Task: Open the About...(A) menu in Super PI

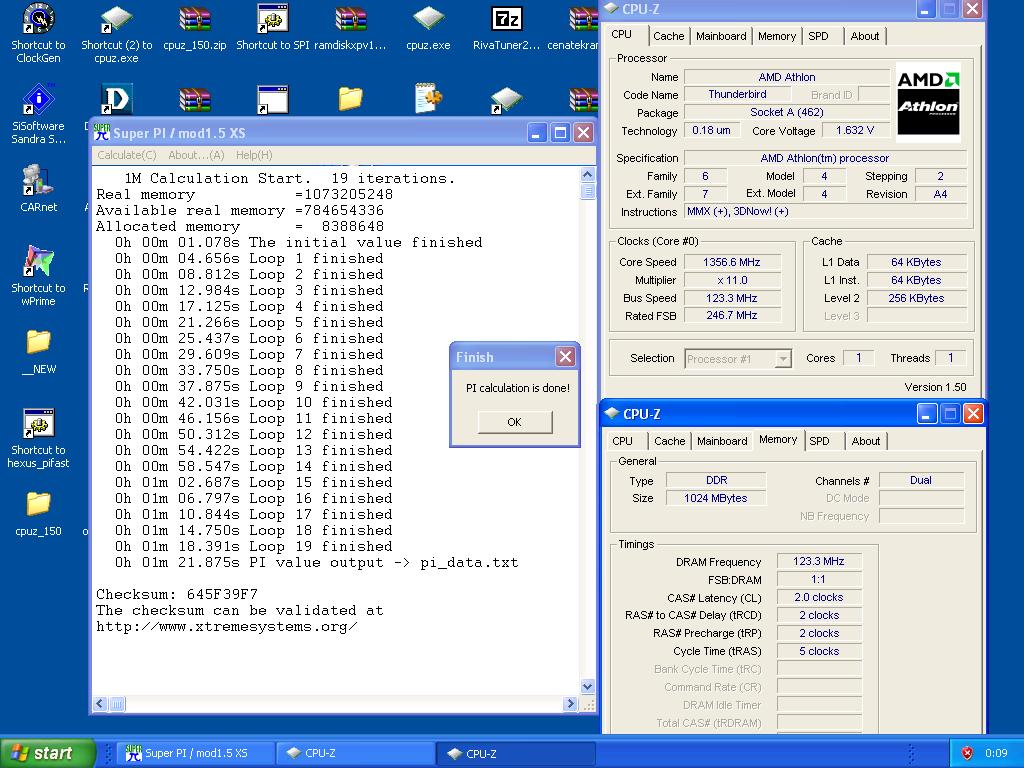Action: (196, 155)
